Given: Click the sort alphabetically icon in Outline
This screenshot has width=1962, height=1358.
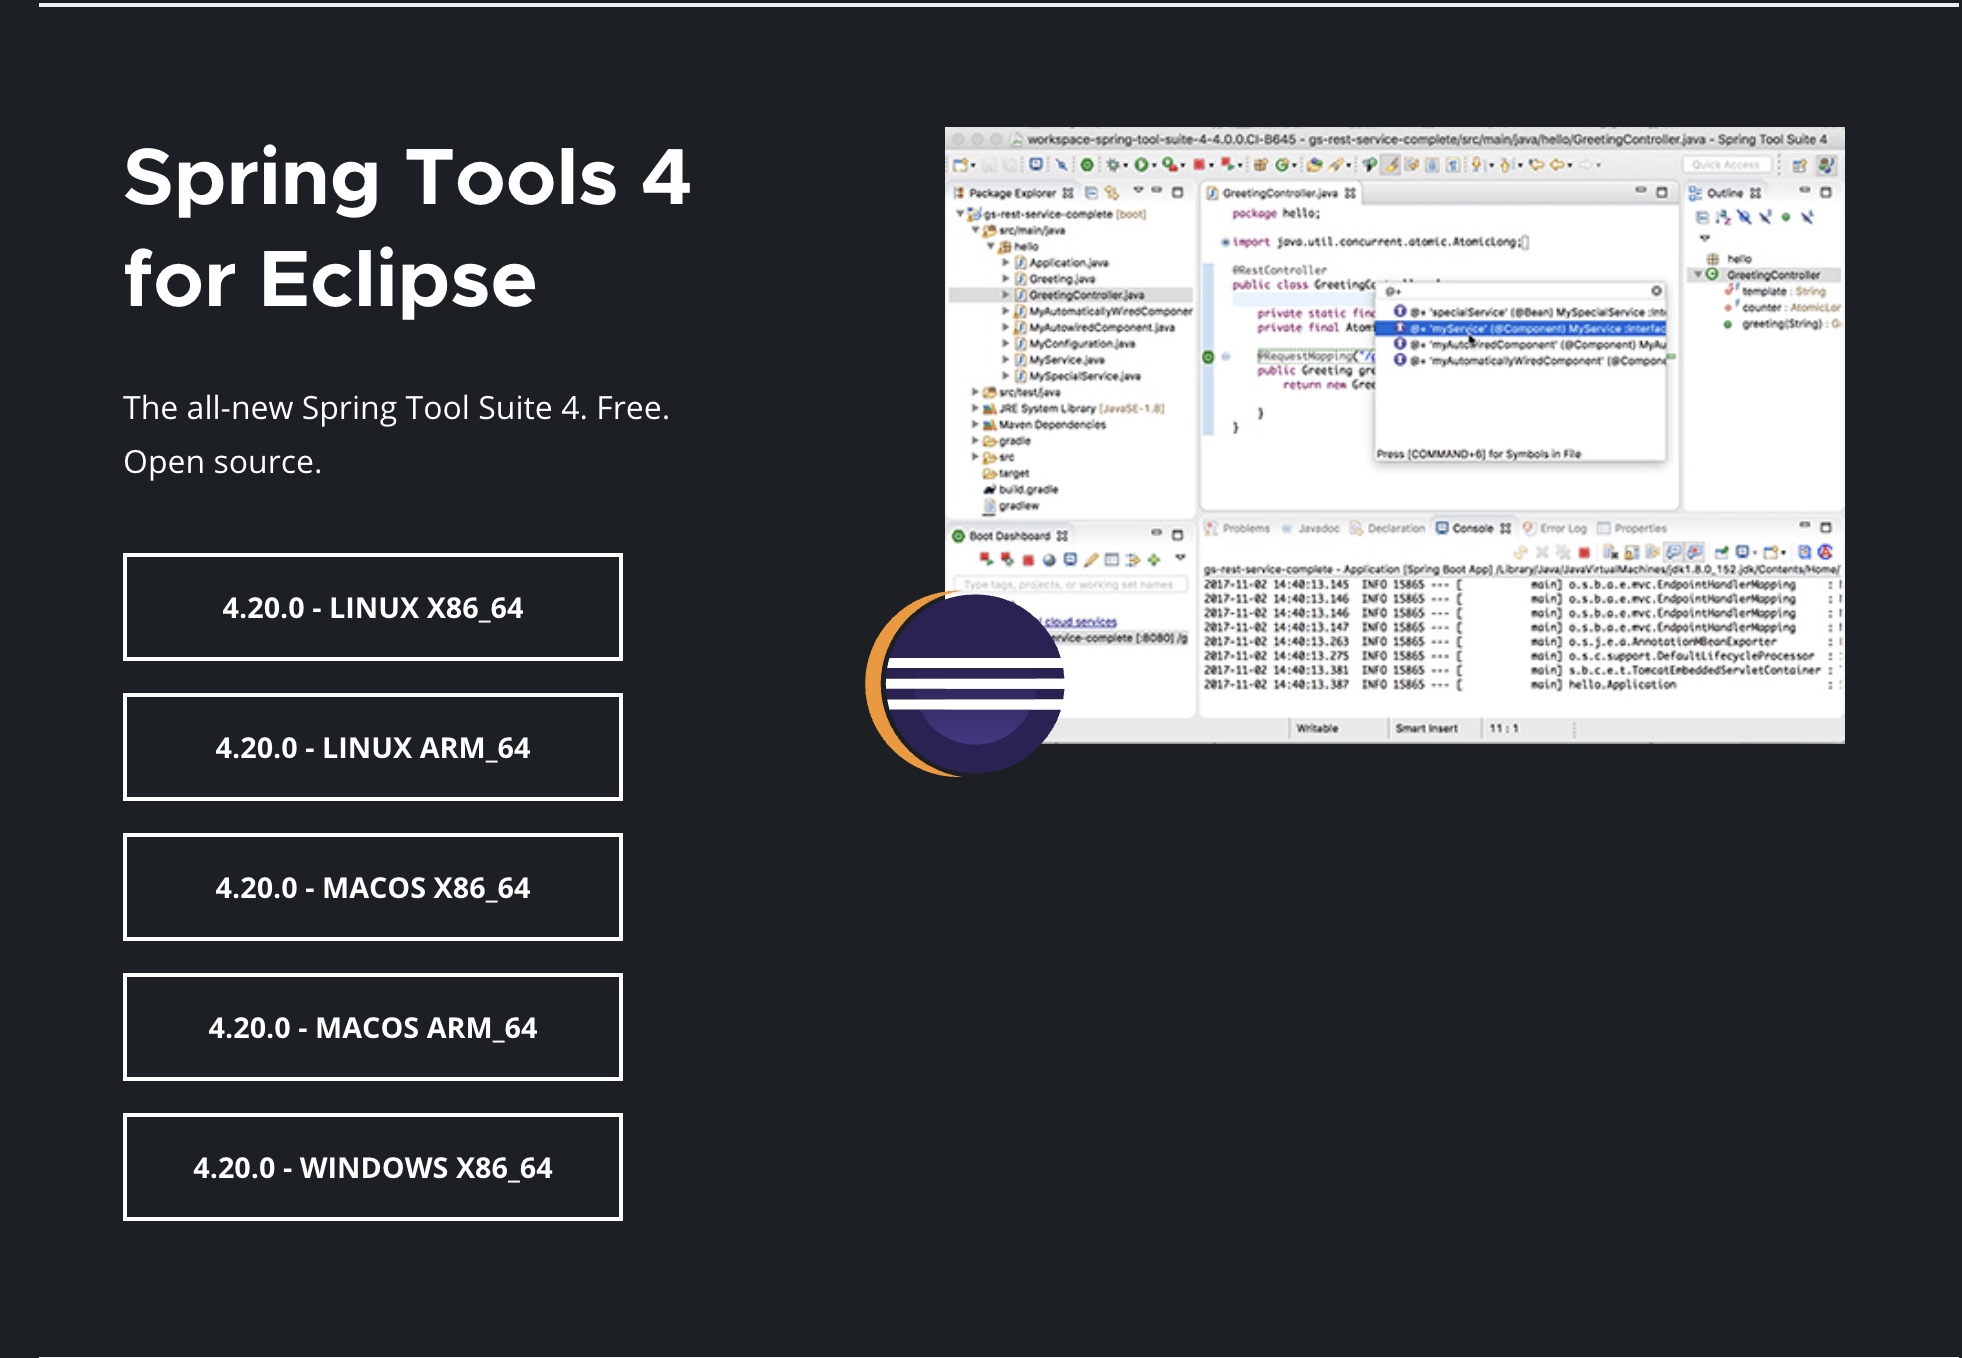Looking at the screenshot, I should pos(1723,217).
